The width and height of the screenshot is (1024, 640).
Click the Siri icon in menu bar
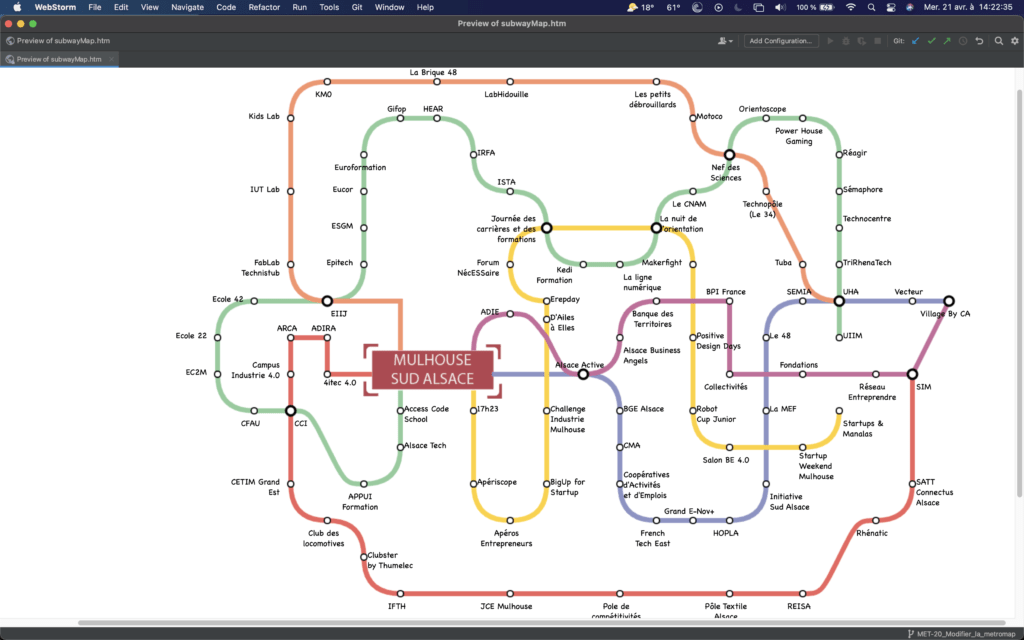coord(910,7)
